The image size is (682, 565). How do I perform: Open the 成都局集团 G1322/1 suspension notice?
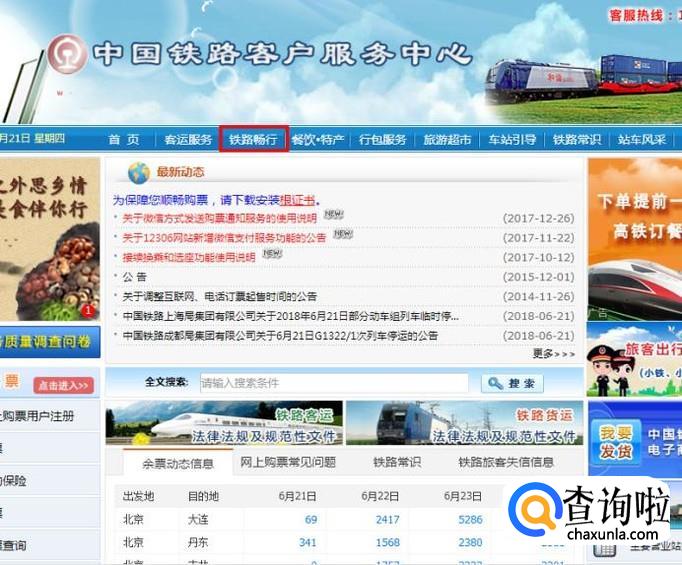(280, 336)
